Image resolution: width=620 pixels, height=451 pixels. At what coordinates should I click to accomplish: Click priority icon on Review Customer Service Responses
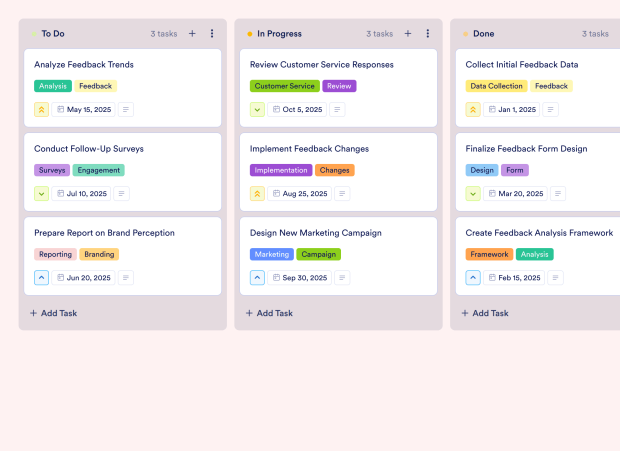click(x=257, y=109)
